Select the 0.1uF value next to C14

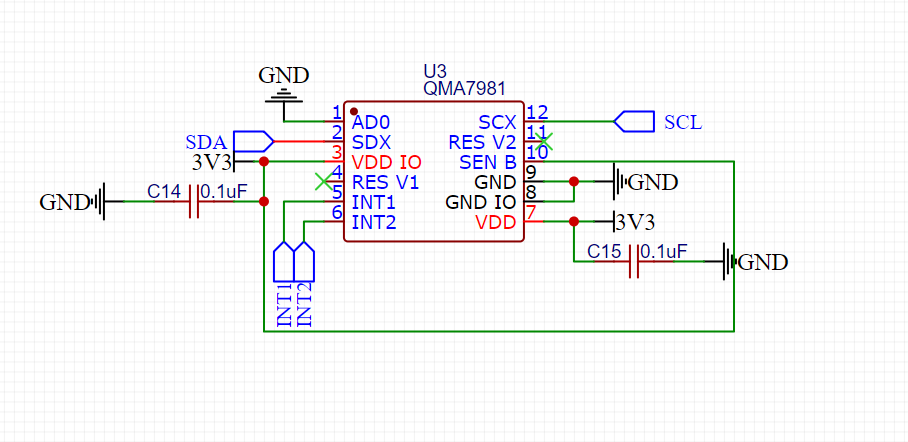coord(225,191)
